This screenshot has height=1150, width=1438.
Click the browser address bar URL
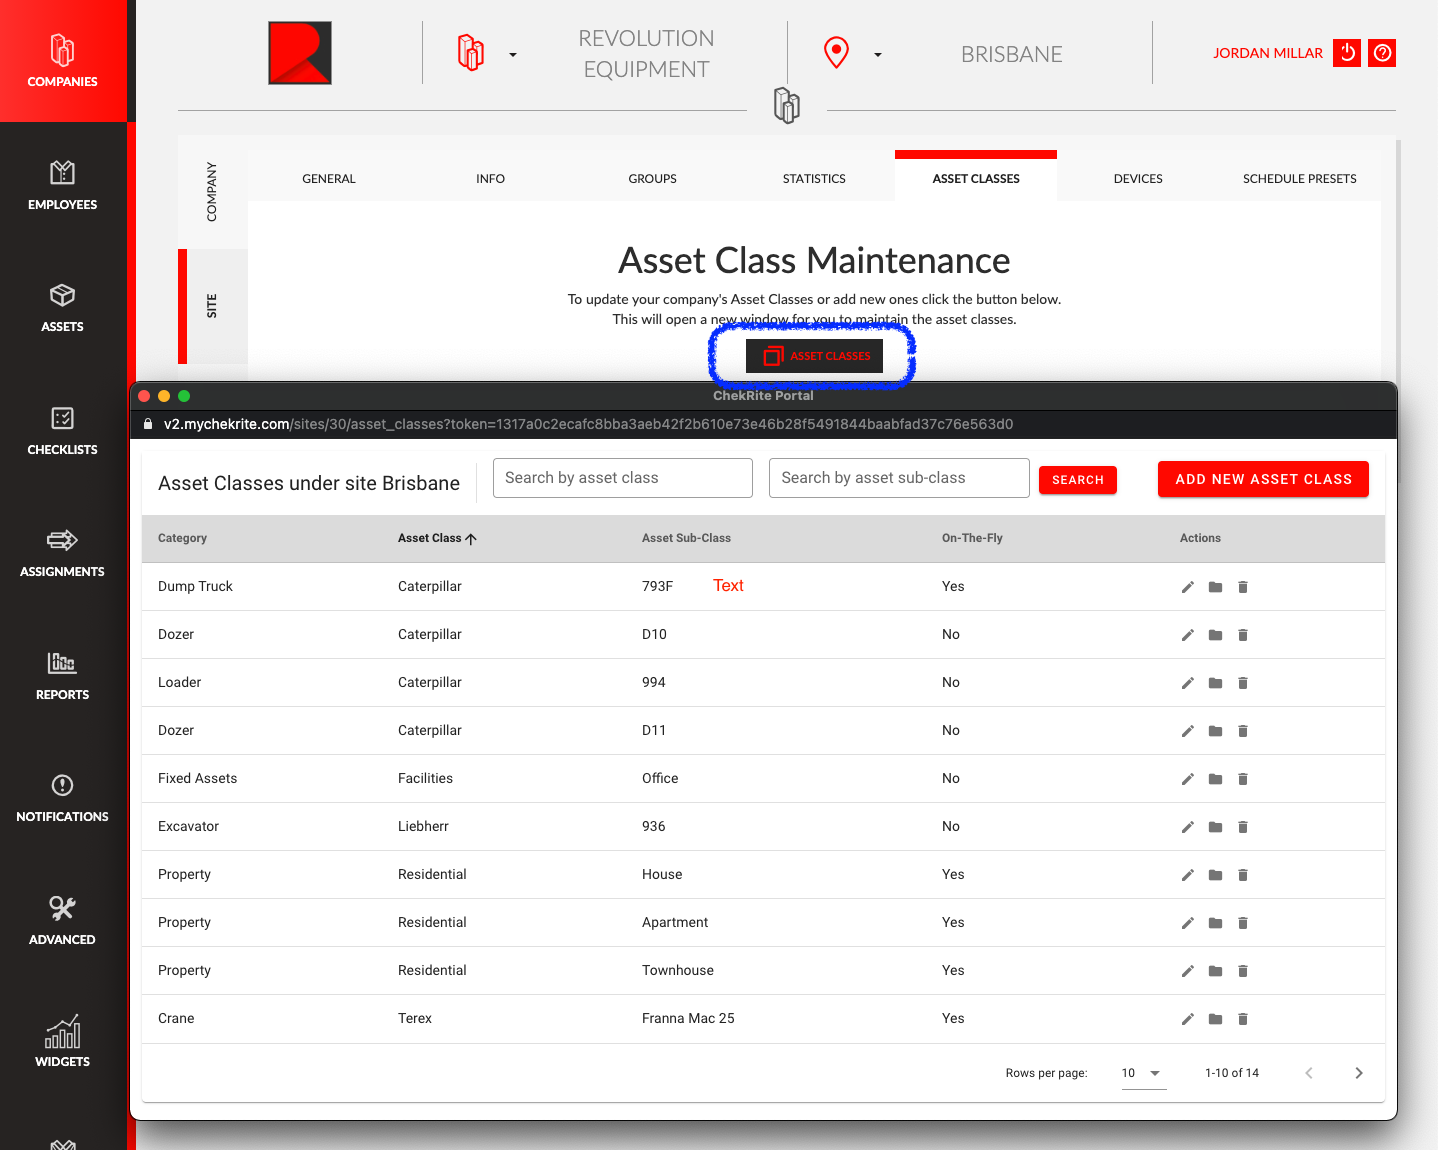click(x=588, y=424)
